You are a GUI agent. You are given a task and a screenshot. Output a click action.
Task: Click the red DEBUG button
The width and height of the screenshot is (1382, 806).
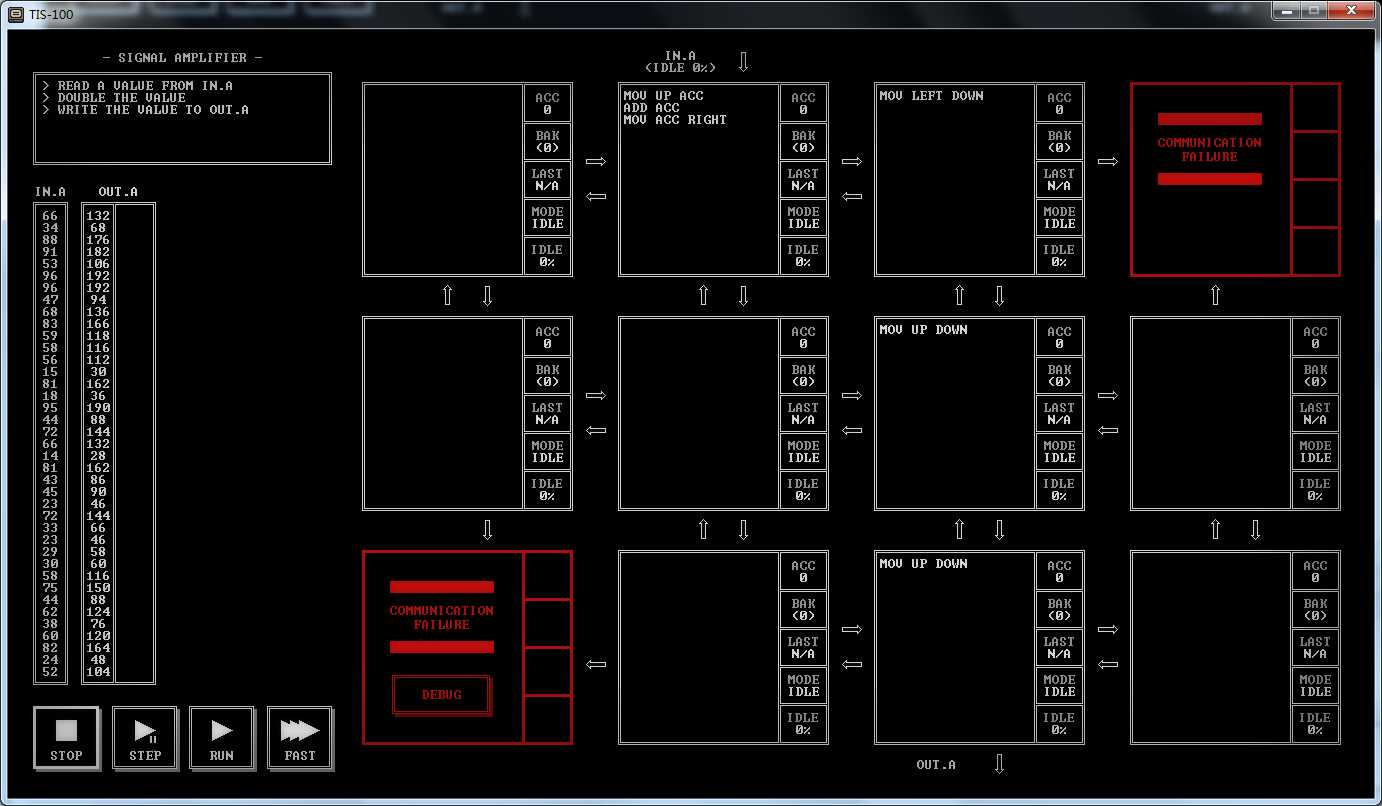(x=442, y=695)
